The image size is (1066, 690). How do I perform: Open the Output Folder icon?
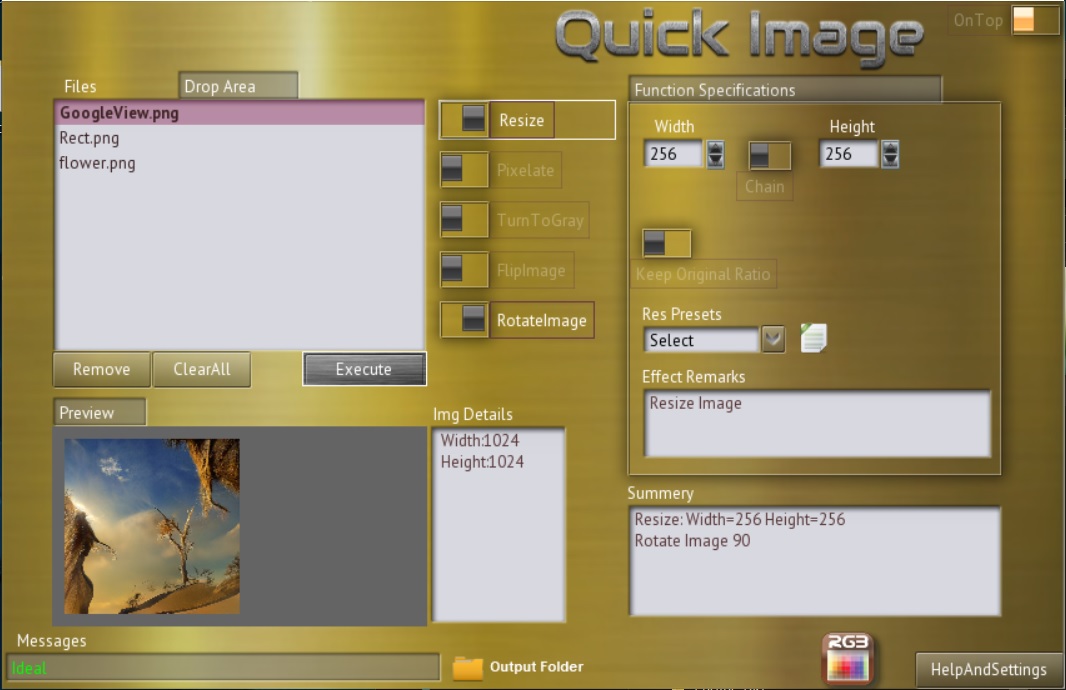click(x=466, y=667)
